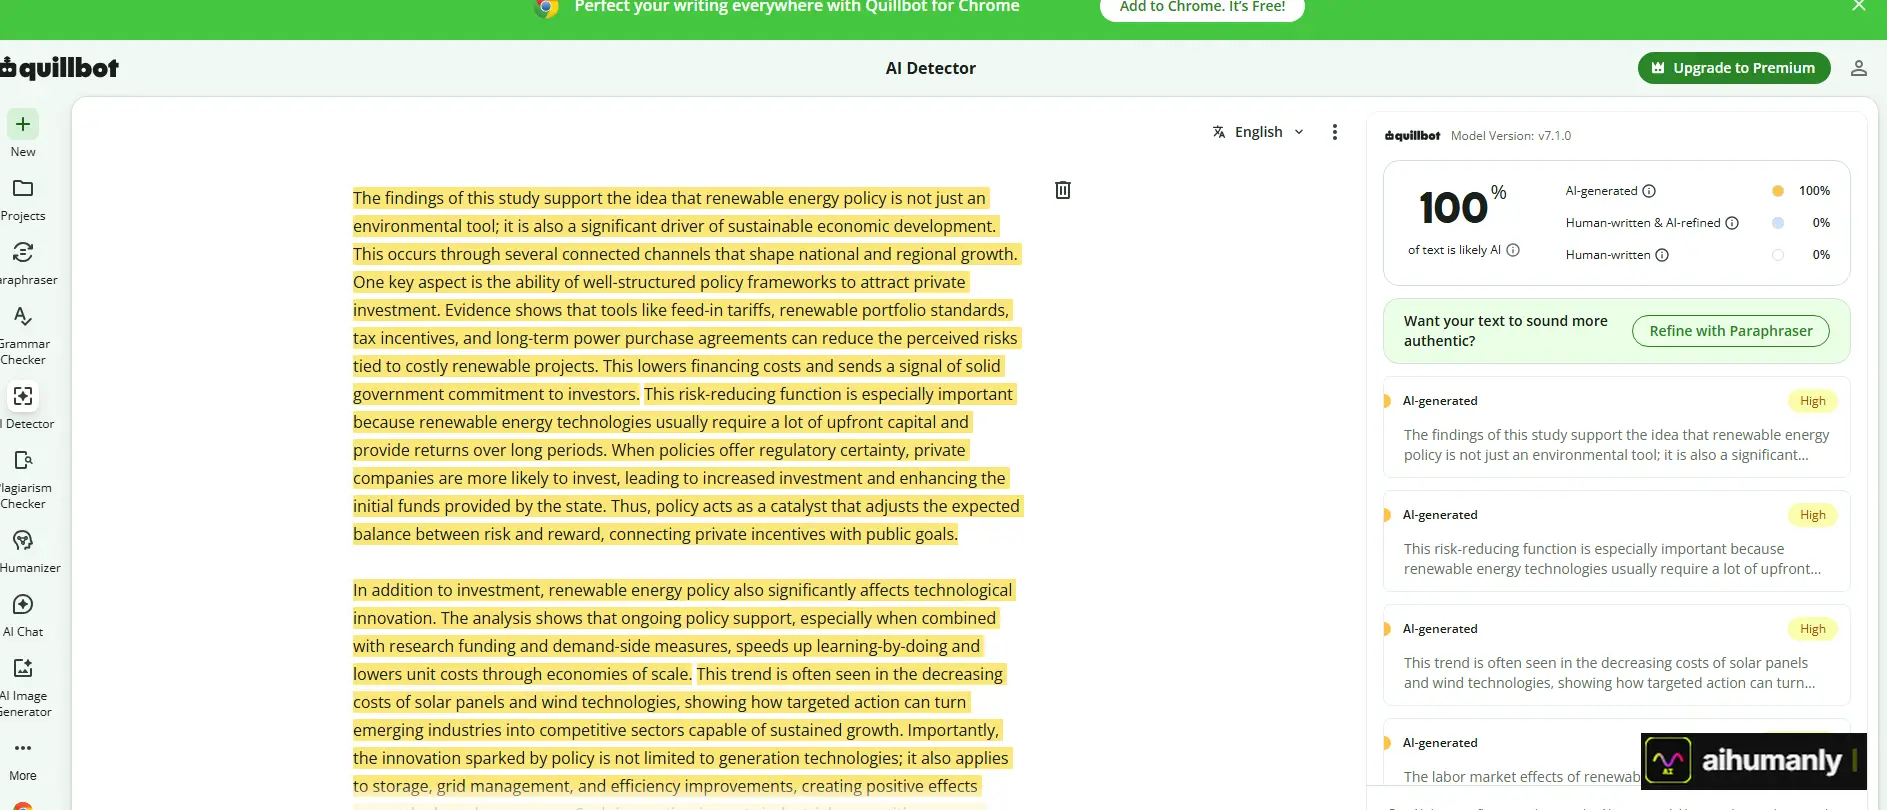Viewport: 1887px width, 810px height.
Task: Click the white Human-written legend dot
Action: (1777, 255)
